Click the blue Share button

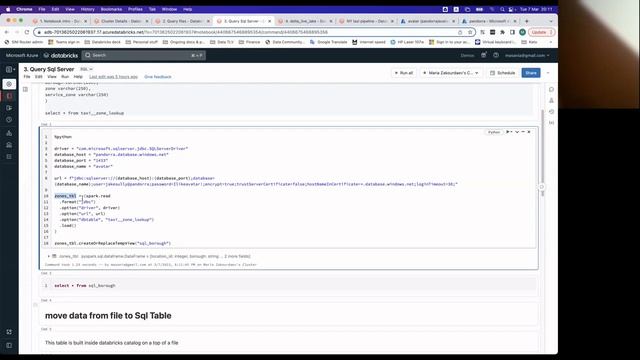531,73
